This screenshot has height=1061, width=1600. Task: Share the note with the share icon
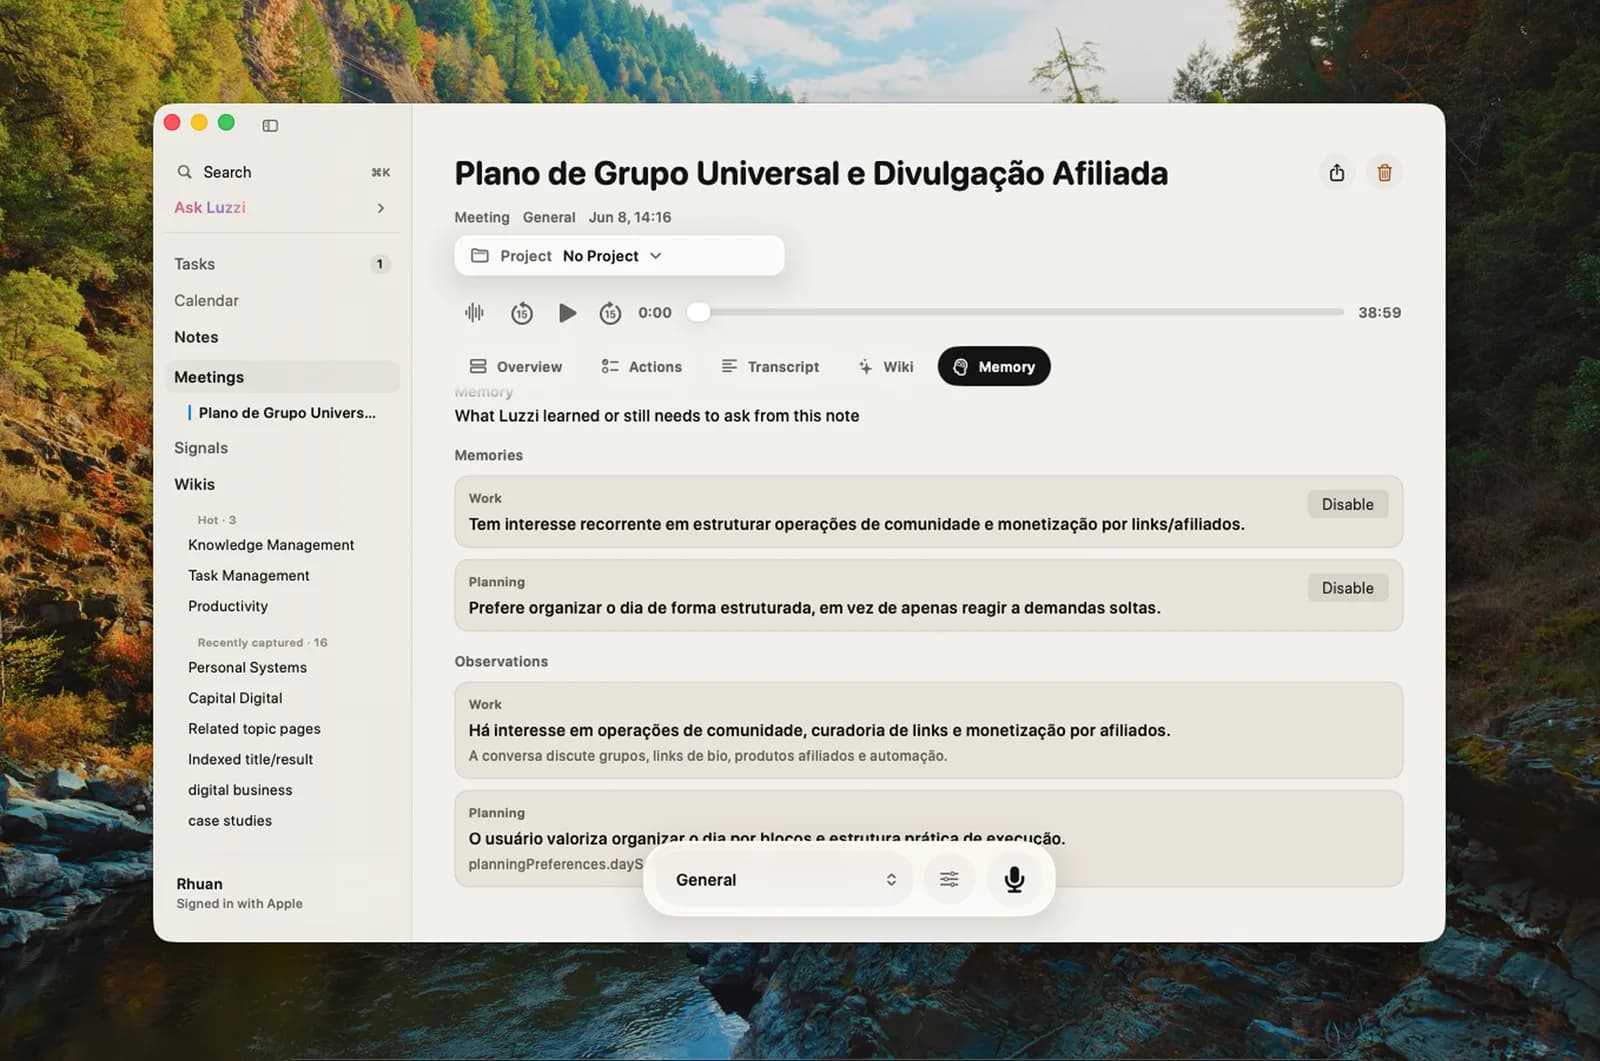[x=1337, y=173]
